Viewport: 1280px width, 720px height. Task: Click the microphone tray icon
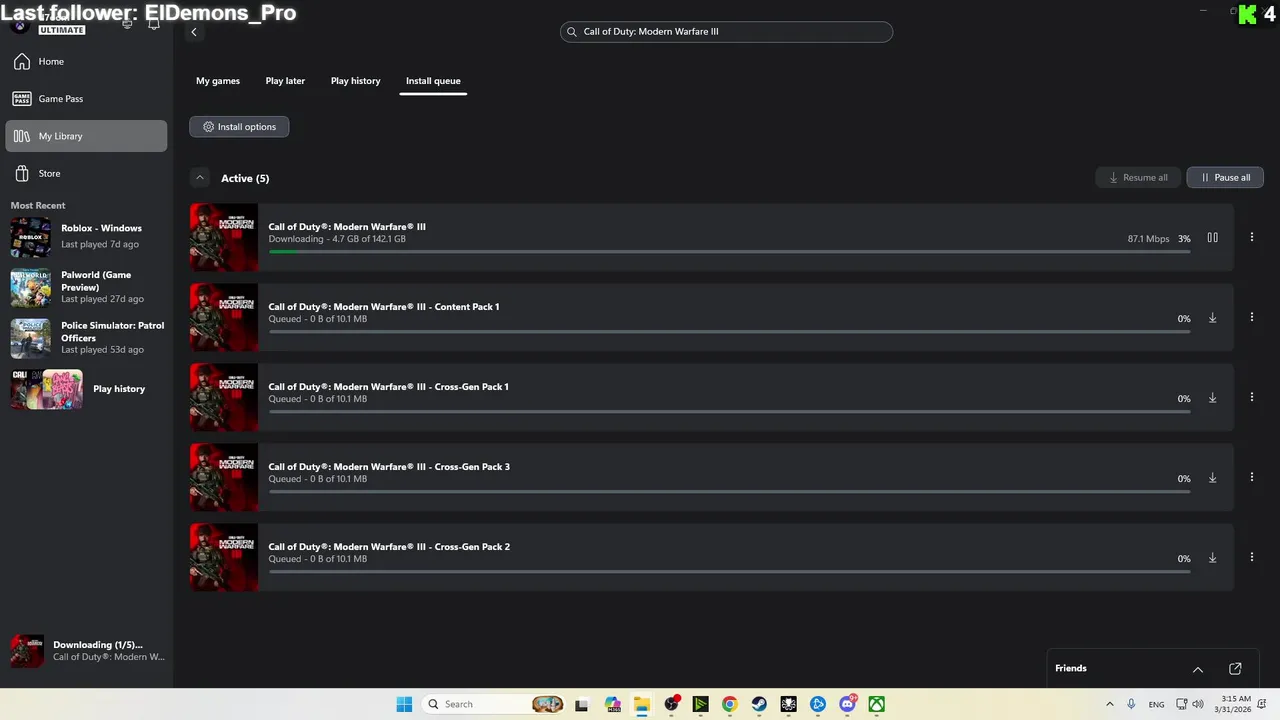1131,704
